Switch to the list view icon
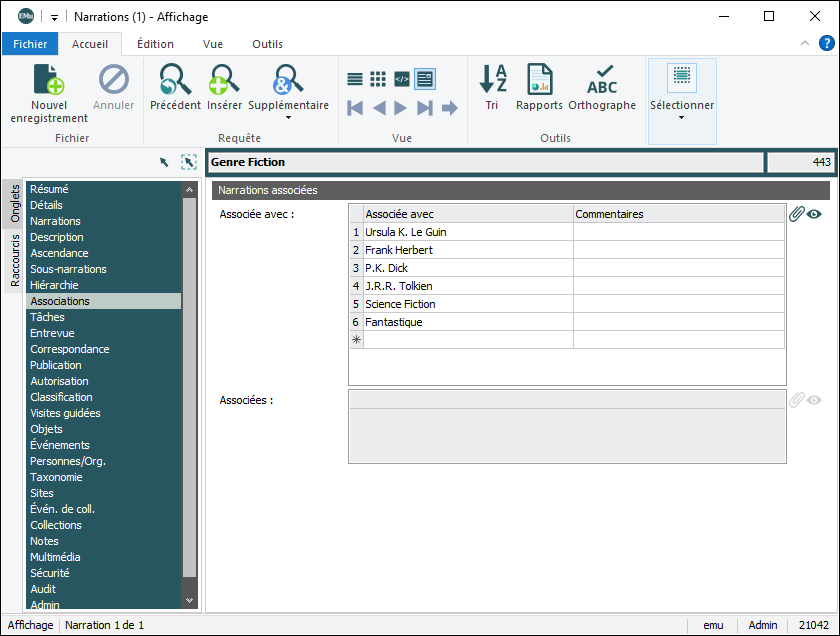 pyautogui.click(x=355, y=79)
